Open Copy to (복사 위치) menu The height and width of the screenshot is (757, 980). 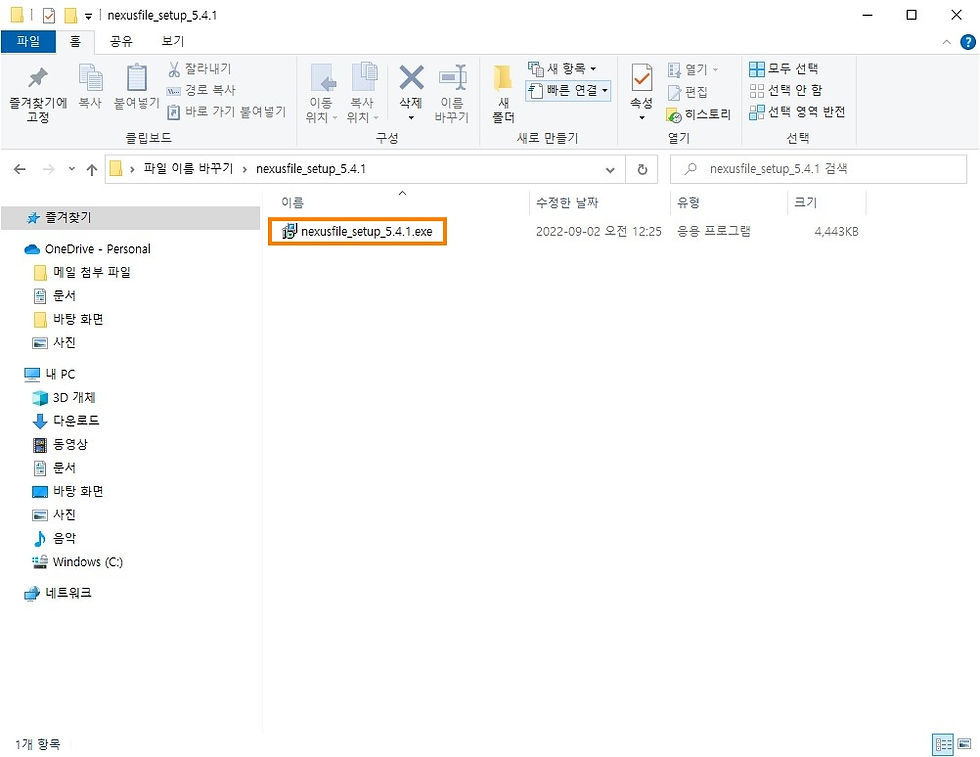362,93
